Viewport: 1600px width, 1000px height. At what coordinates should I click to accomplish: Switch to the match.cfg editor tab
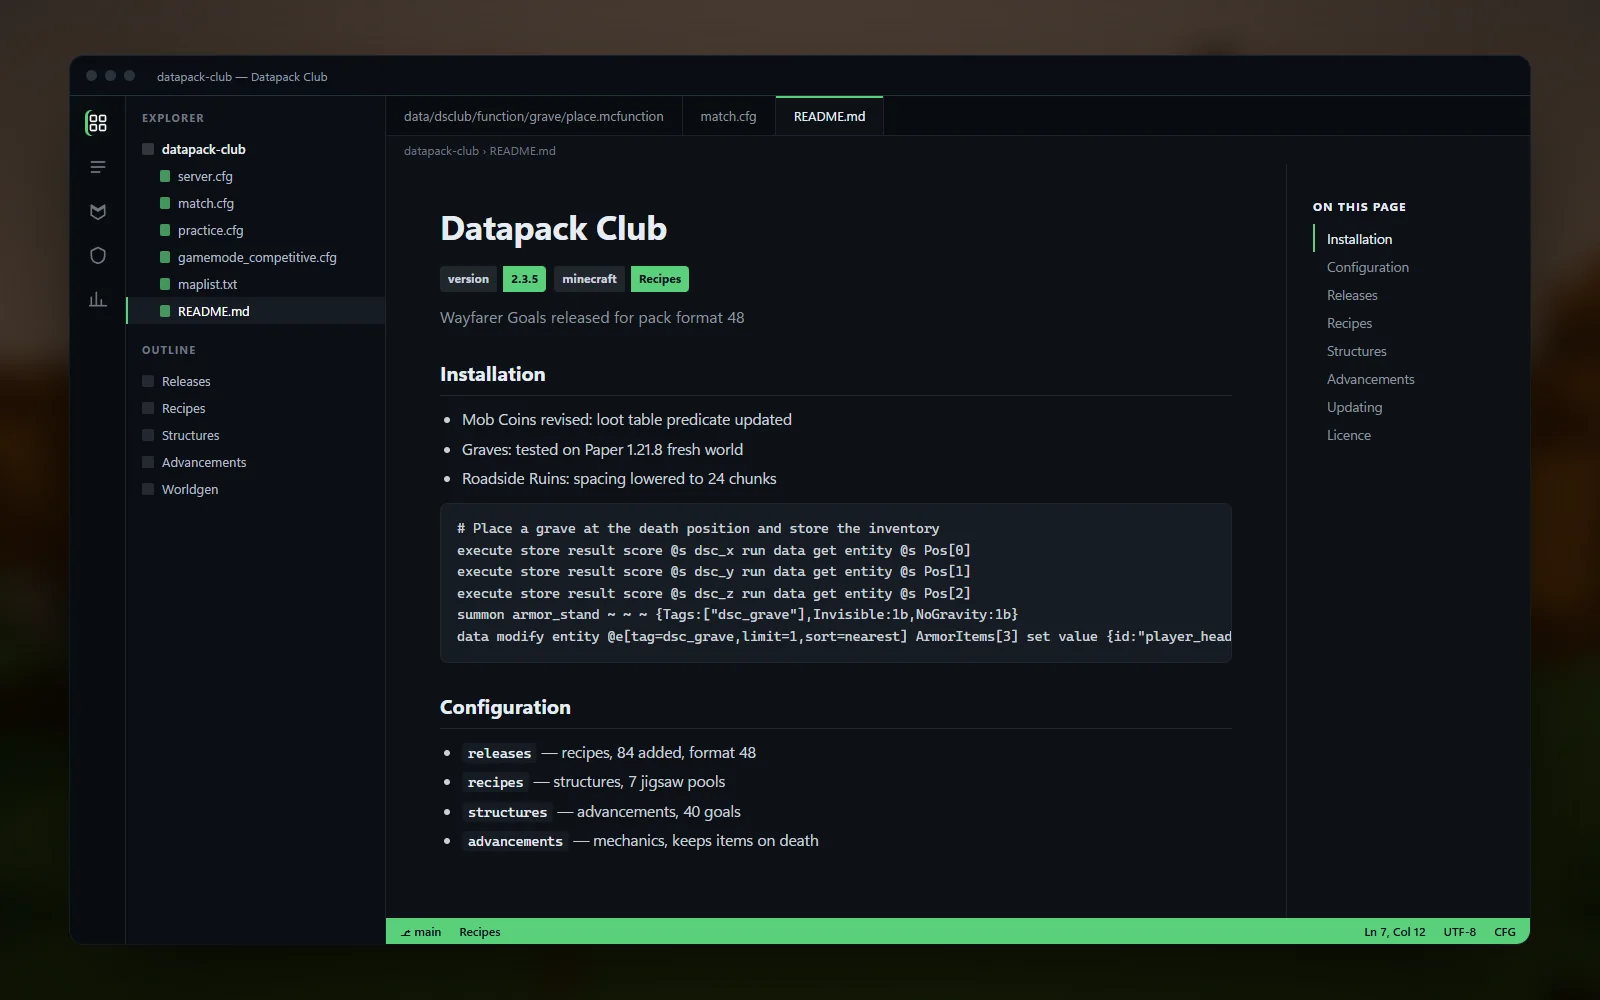728,116
